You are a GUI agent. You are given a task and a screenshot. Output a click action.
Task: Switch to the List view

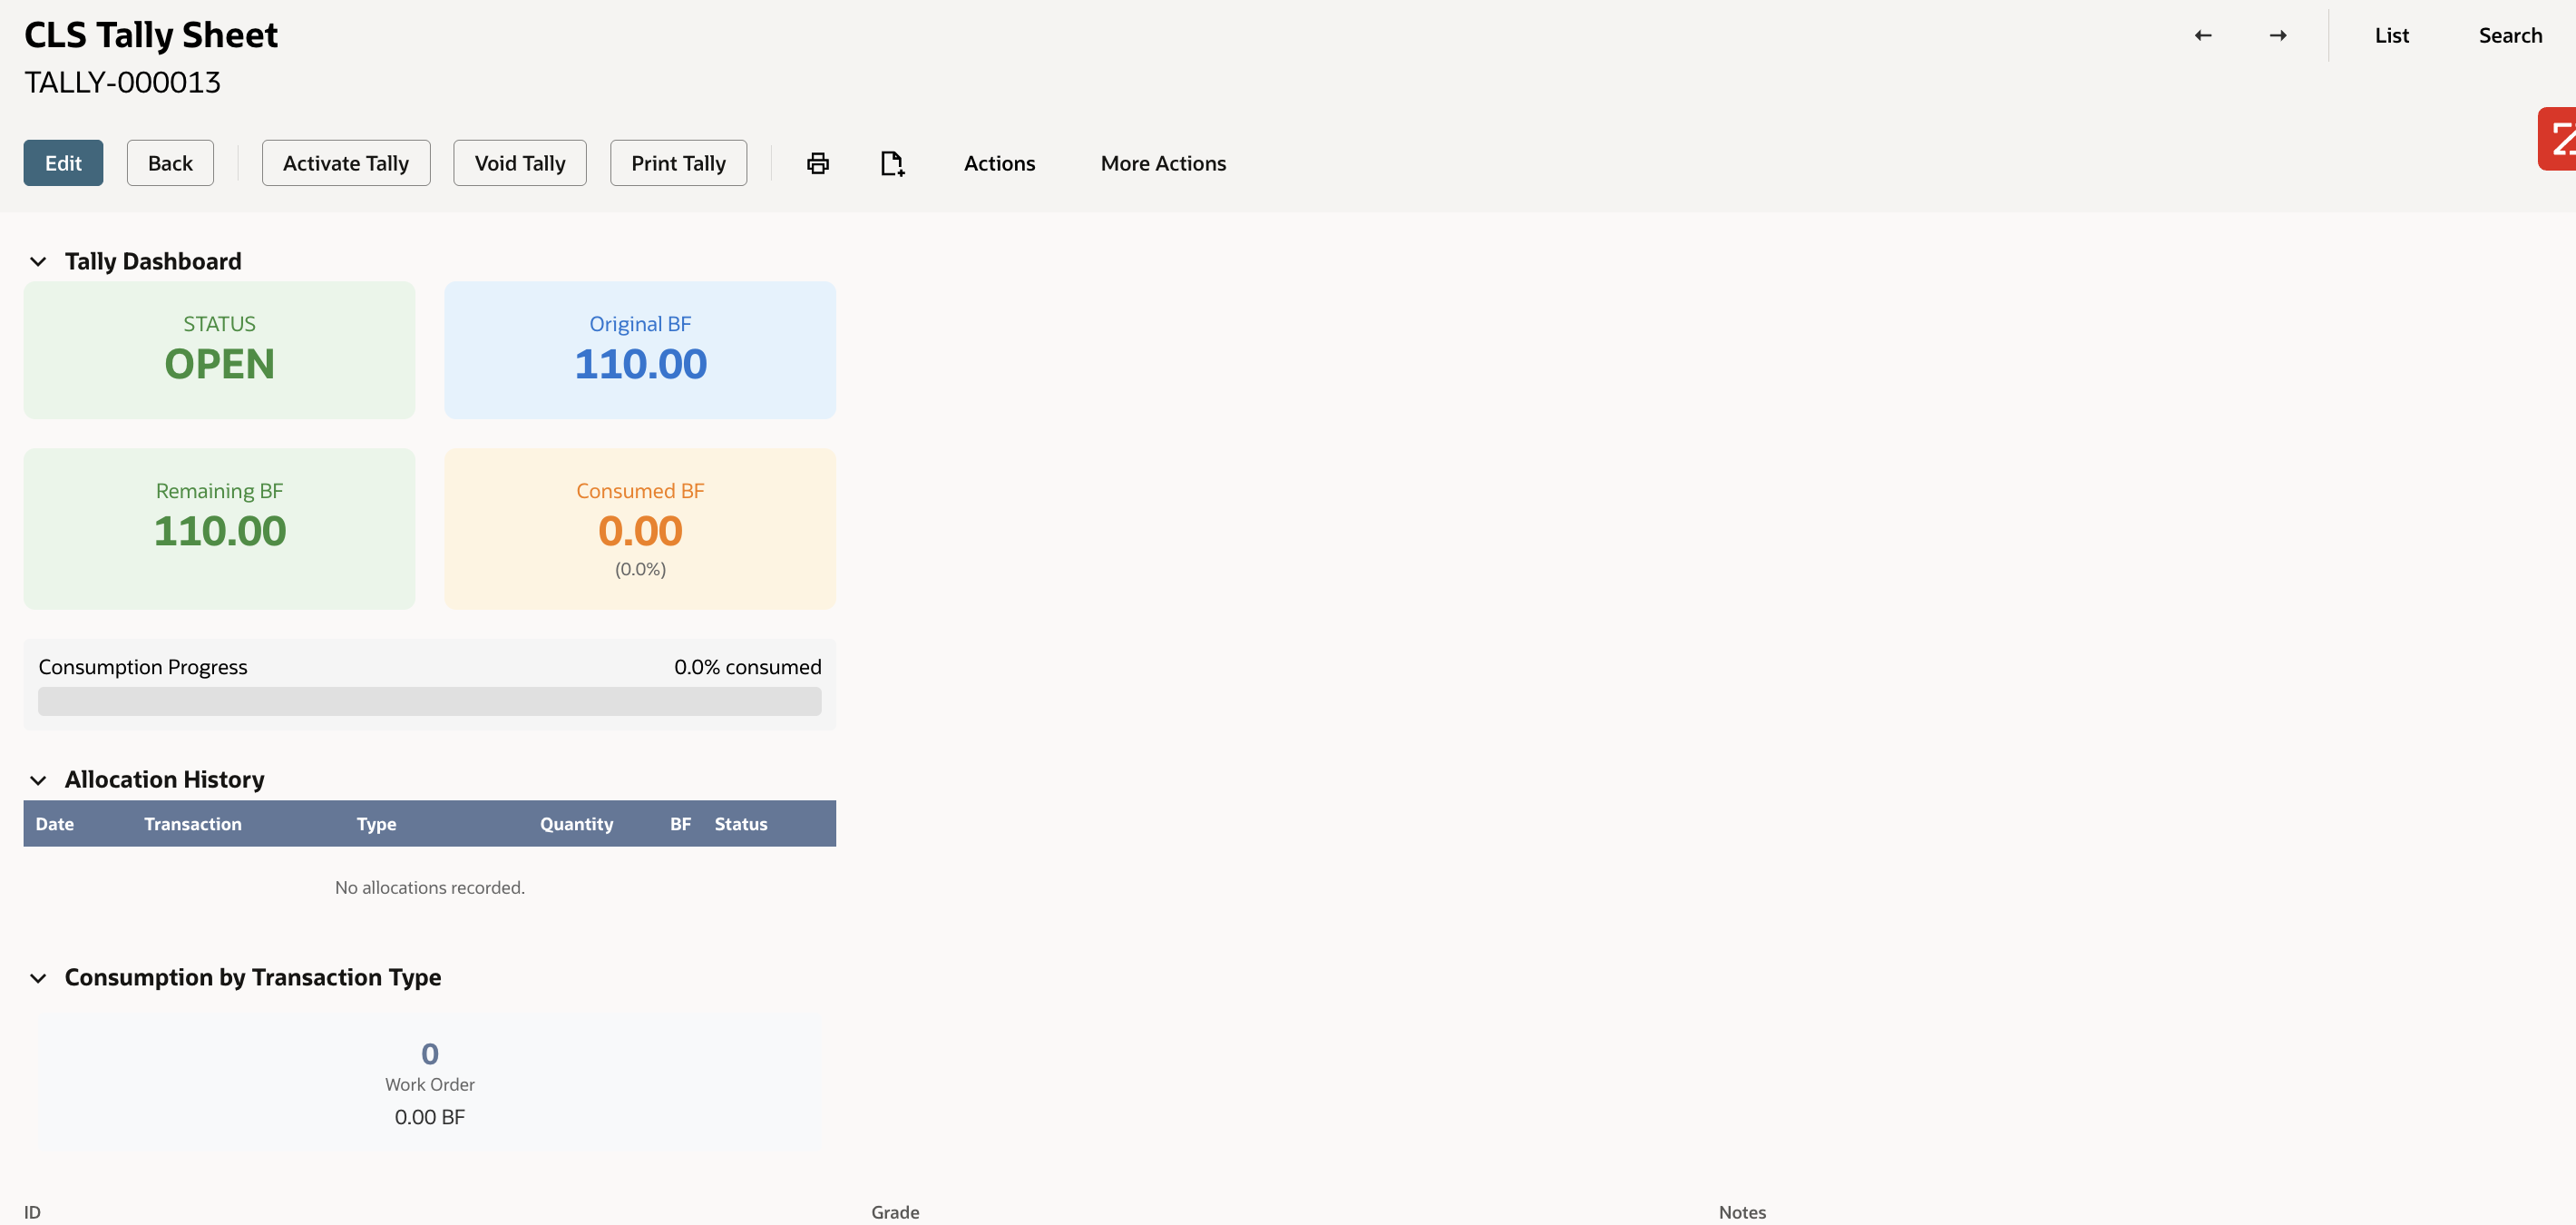coord(2392,35)
